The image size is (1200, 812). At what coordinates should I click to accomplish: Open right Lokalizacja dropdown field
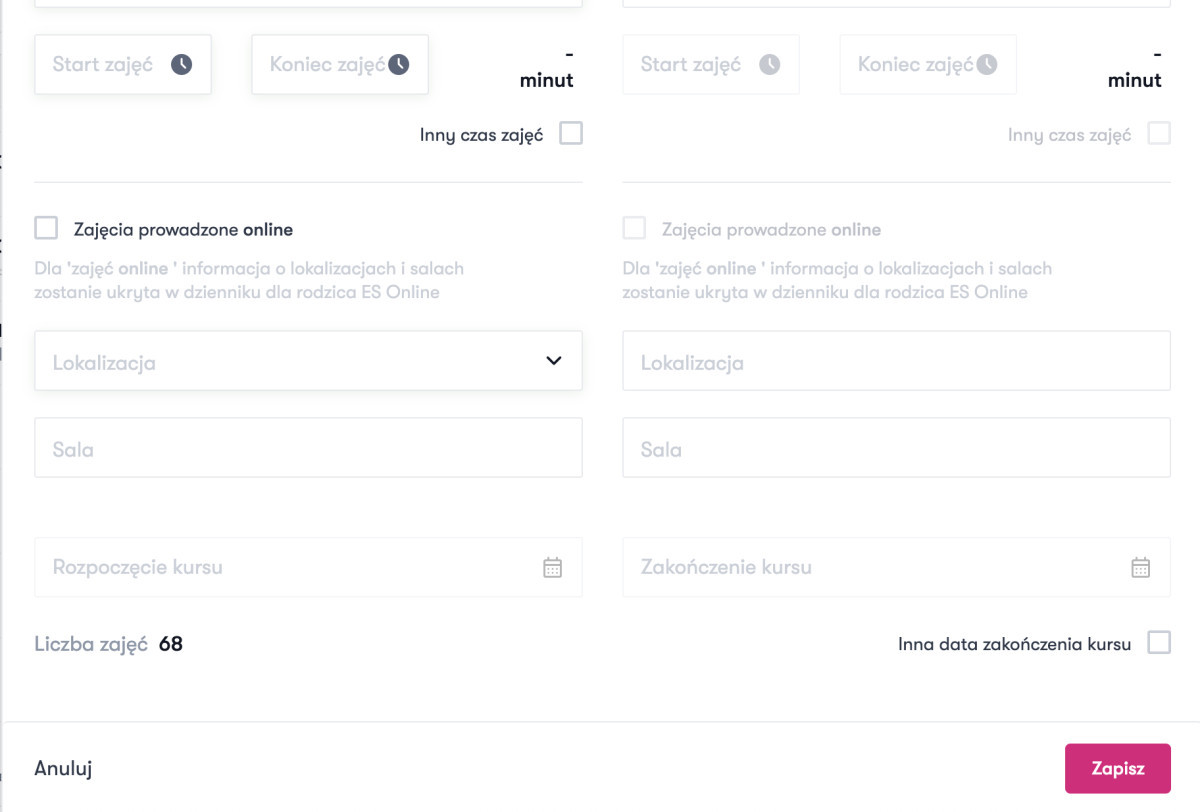[896, 362]
